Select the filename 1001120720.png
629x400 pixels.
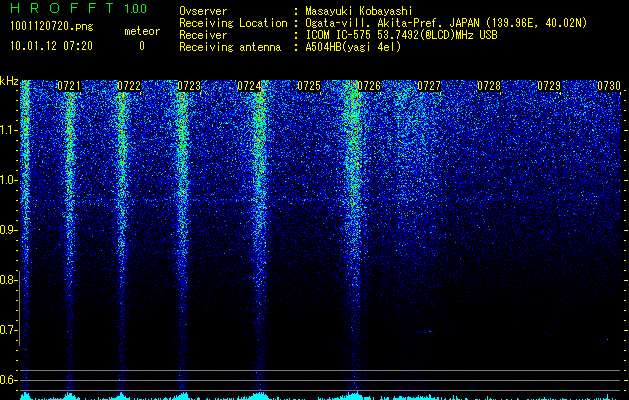(51, 27)
